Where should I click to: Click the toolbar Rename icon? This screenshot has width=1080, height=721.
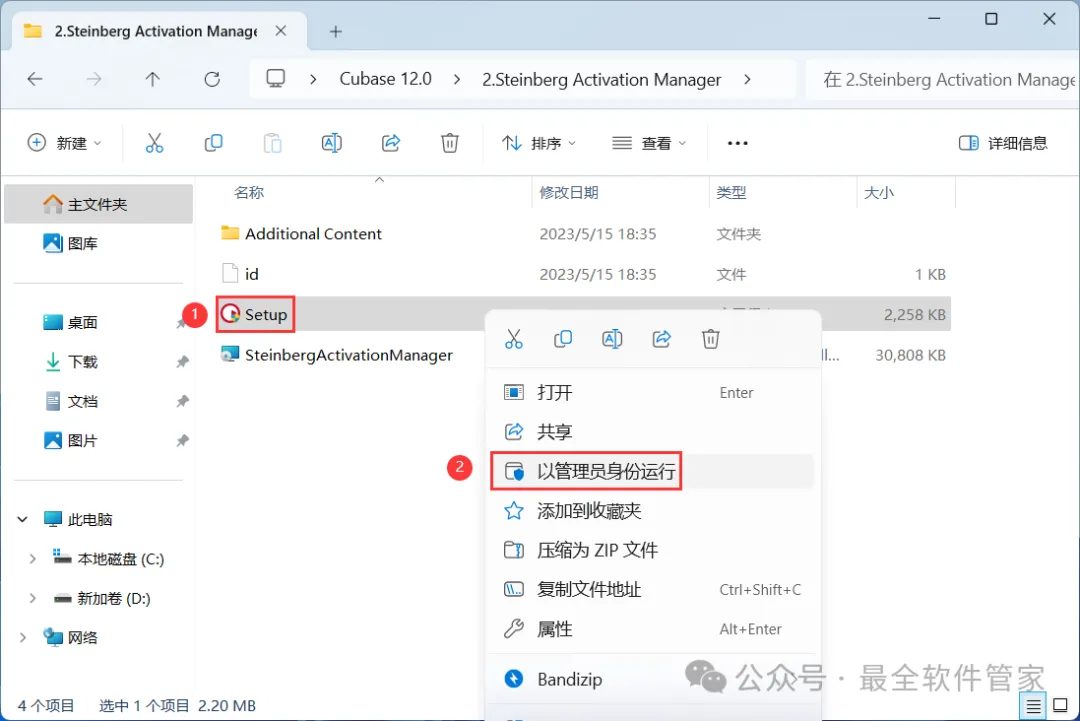[331, 143]
